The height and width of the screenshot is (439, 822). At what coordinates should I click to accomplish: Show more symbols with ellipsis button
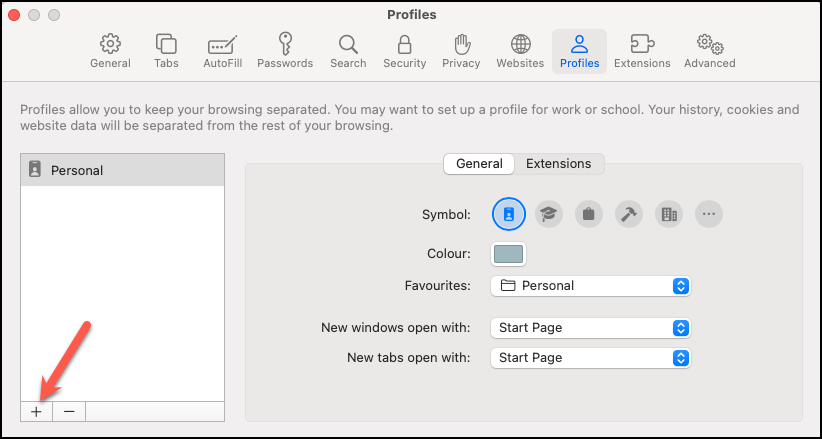tap(709, 213)
